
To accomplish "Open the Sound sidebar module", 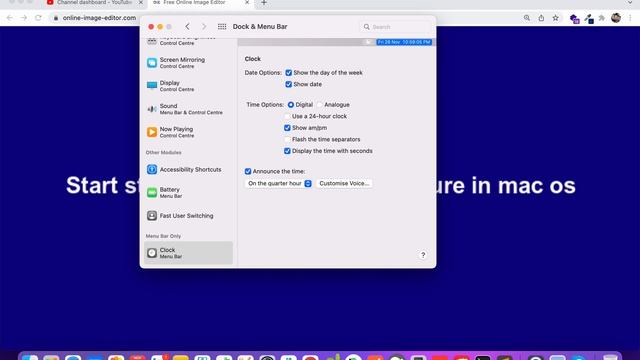I will (x=188, y=109).
